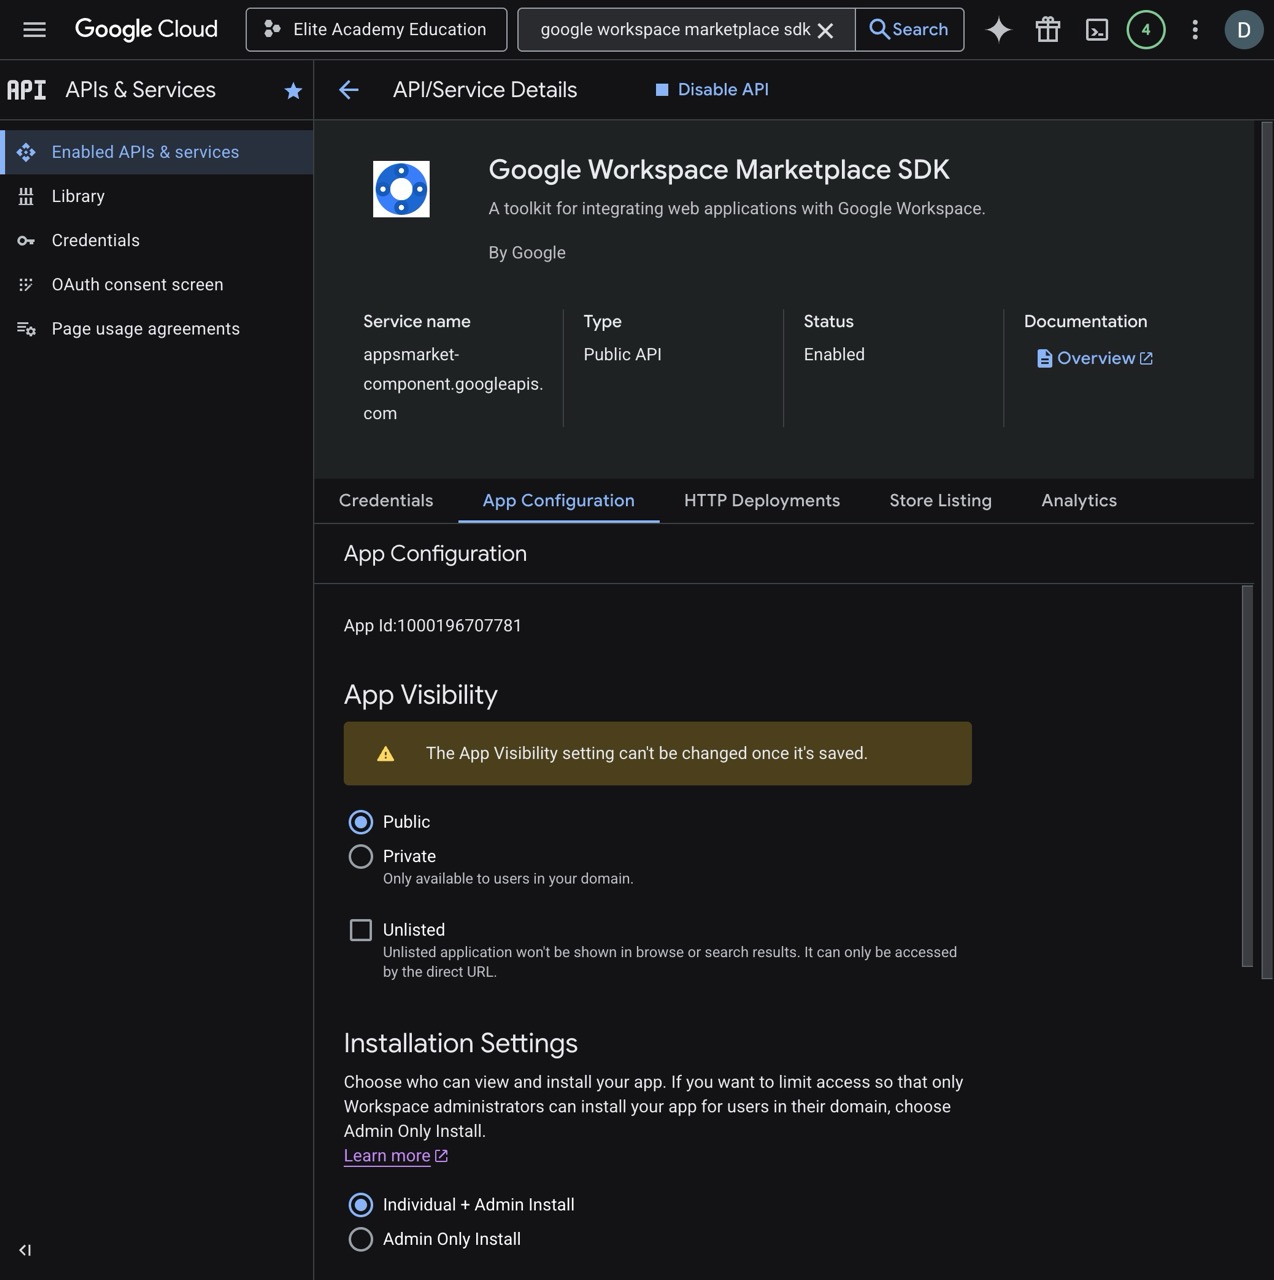Click the Disable API button

point(712,90)
